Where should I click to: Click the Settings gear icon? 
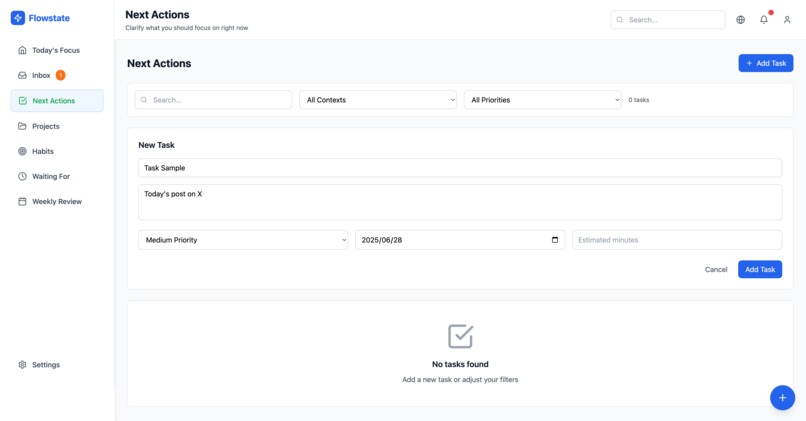pyautogui.click(x=22, y=364)
